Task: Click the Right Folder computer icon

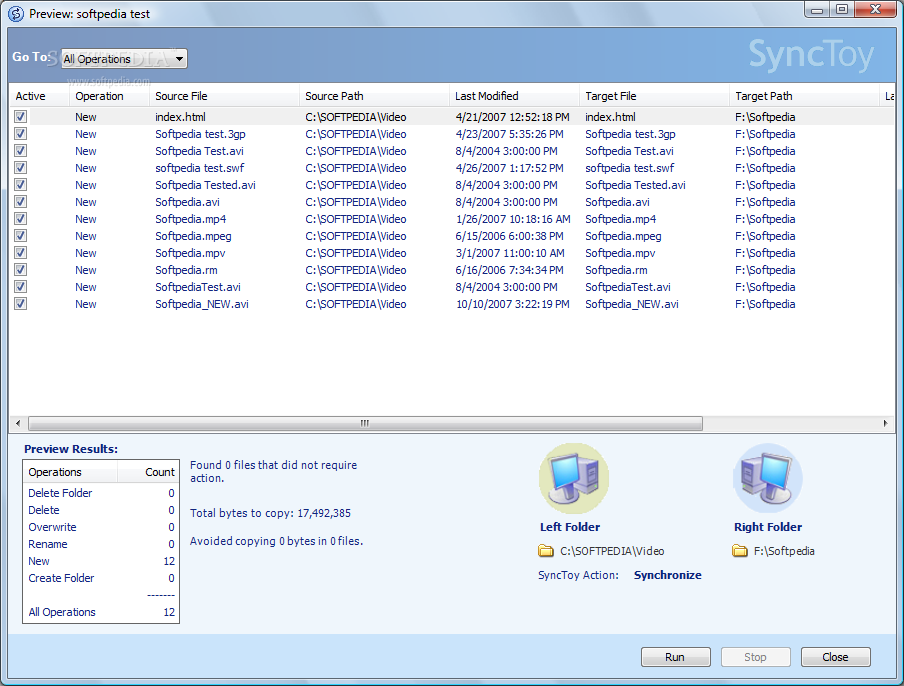Action: click(767, 478)
